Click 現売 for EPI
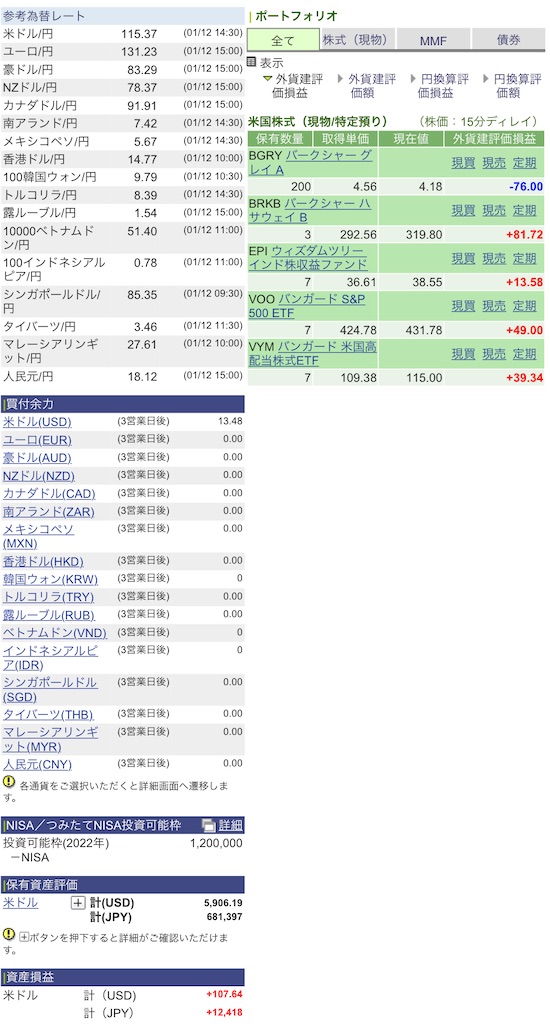The height and width of the screenshot is (1024, 550). [x=494, y=258]
